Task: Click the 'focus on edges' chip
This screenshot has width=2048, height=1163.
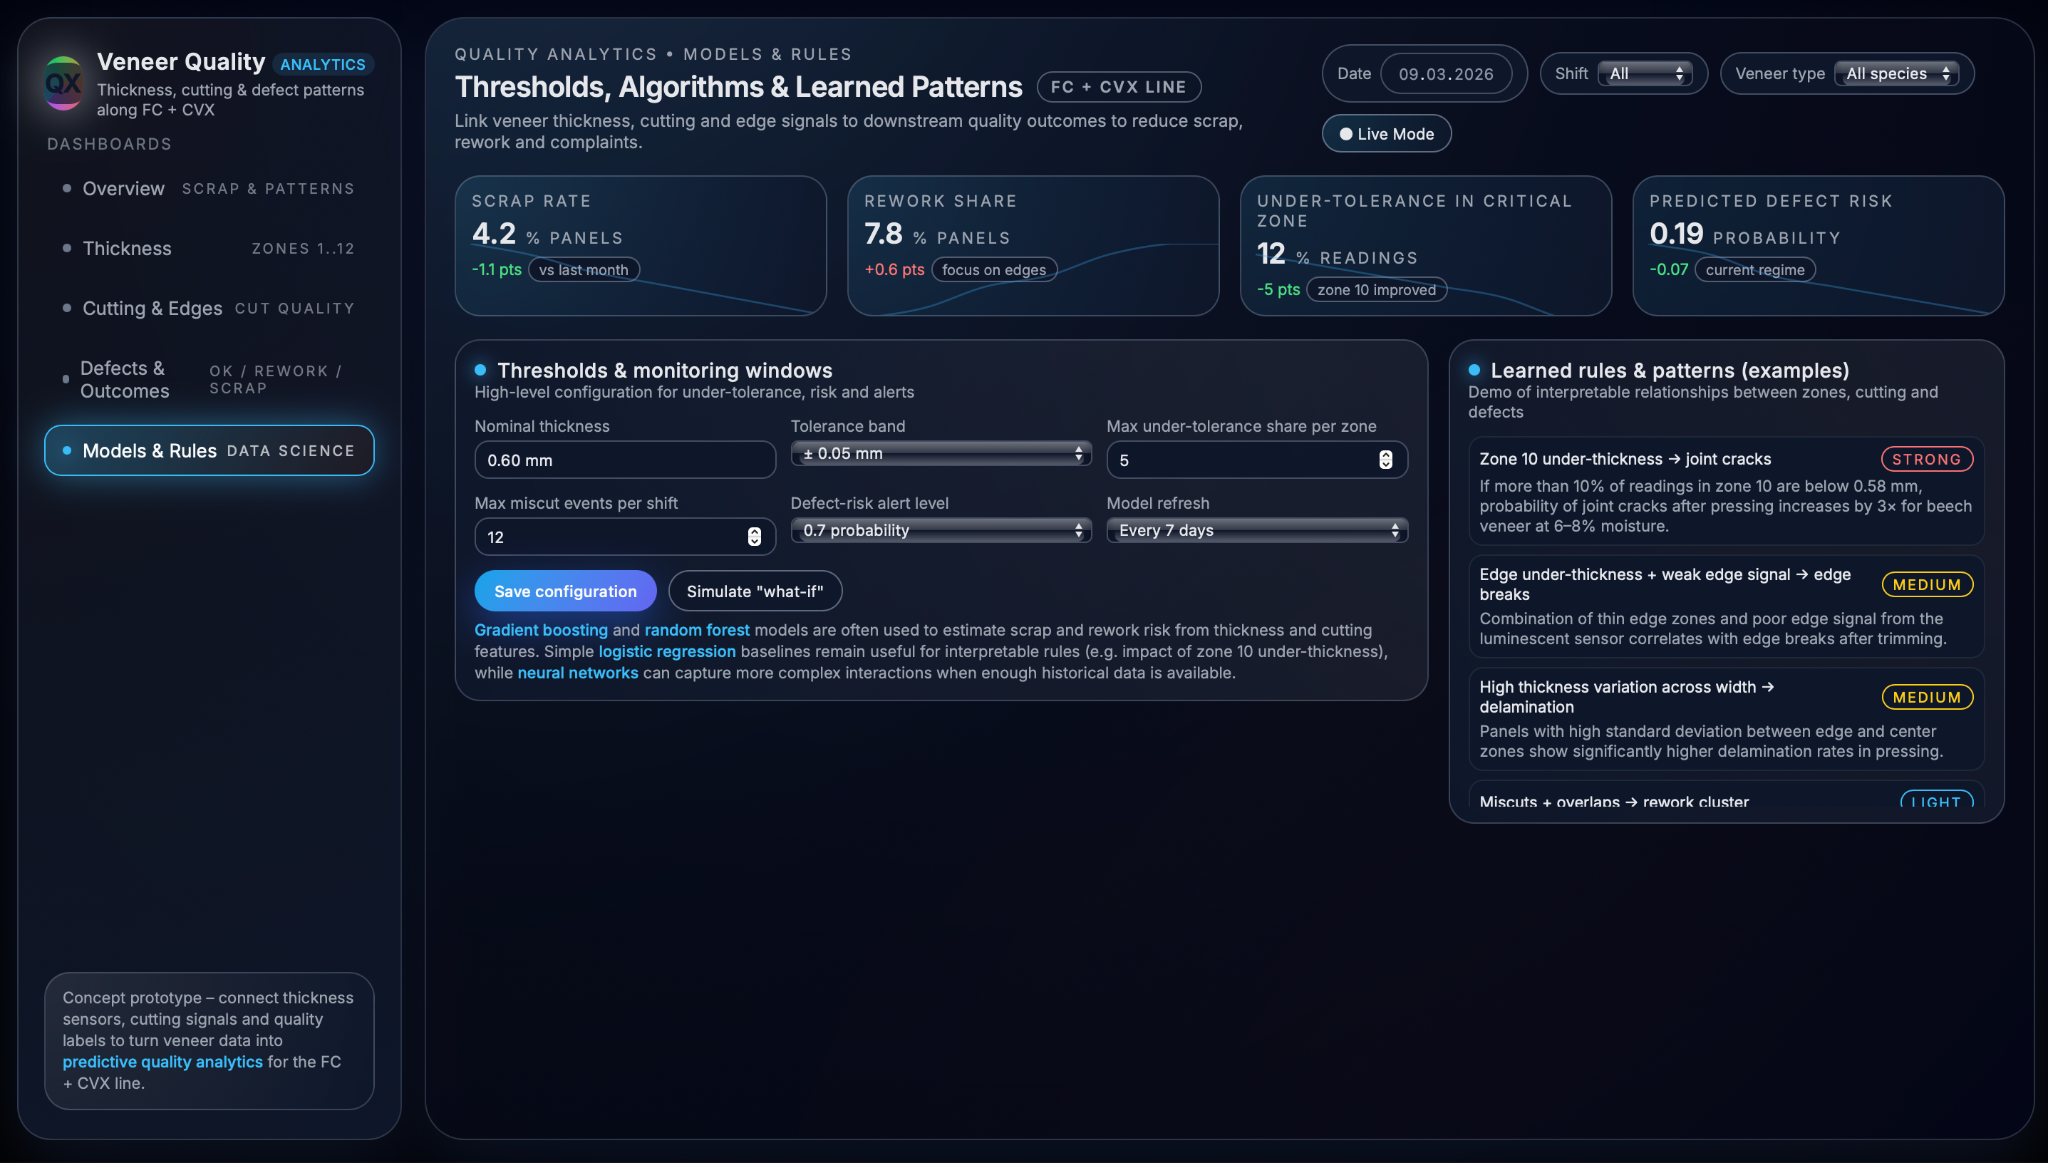Action: pos(993,270)
